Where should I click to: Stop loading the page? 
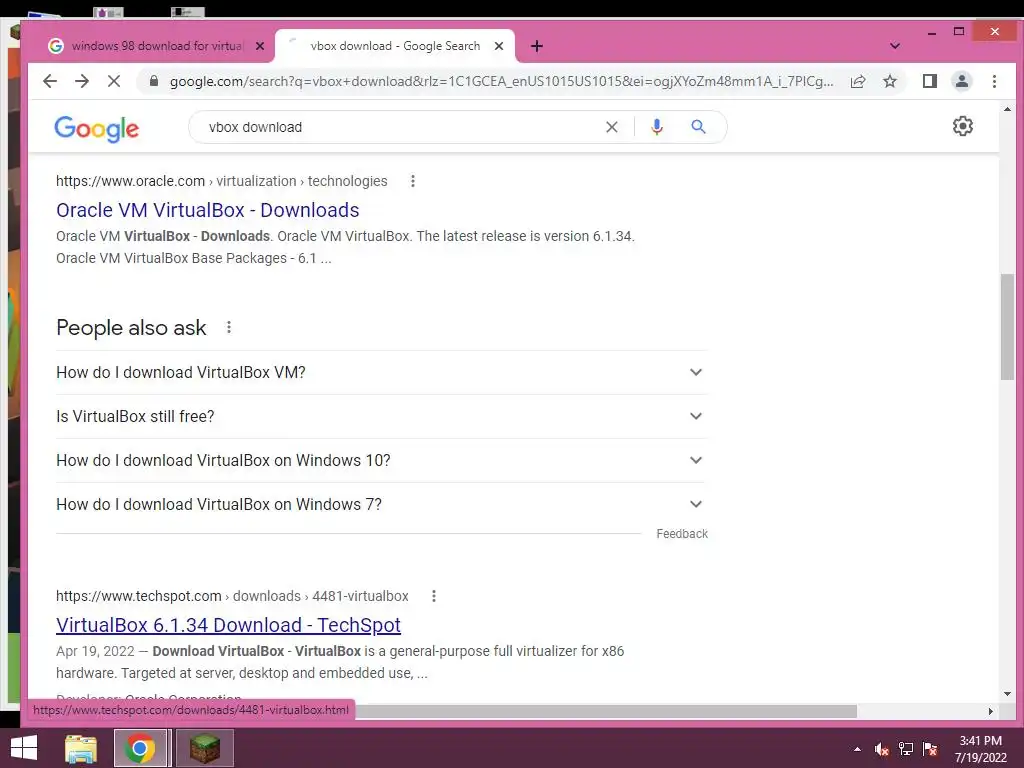[x=114, y=81]
